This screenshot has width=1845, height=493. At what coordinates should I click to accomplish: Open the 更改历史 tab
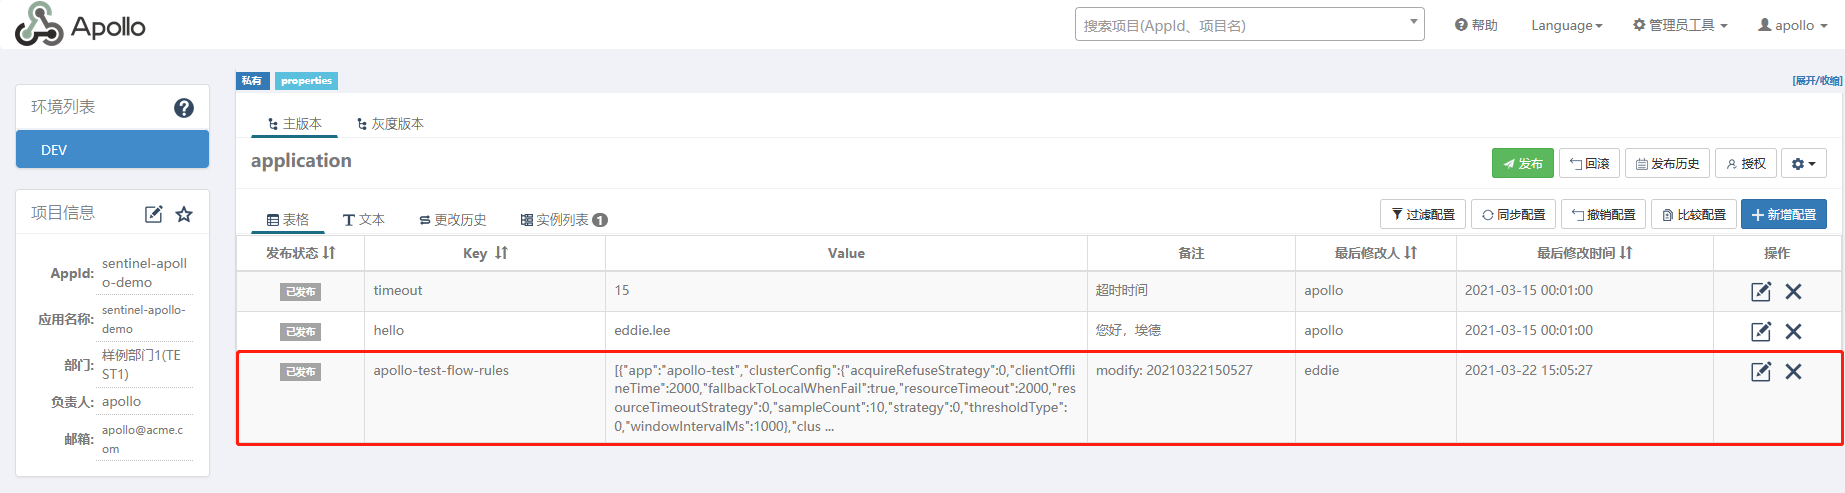pyautogui.click(x=453, y=219)
